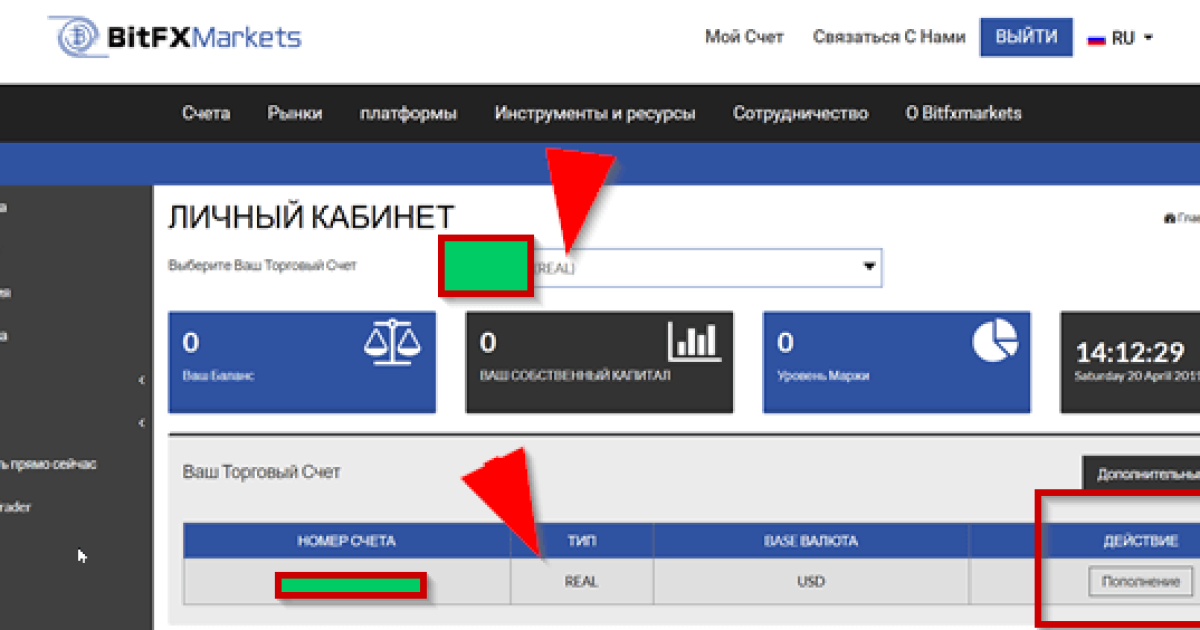Click the ВАШ СОБСТВЕННЫЙ КАПИТАЛ tile
The width and height of the screenshot is (1200, 630).
599,362
